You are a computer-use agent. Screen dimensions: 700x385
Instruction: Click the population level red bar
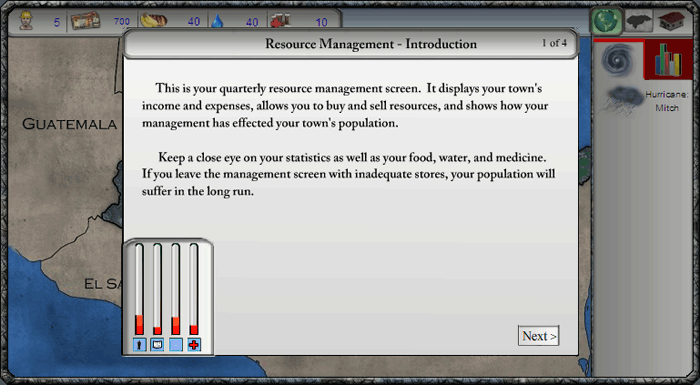pyautogui.click(x=139, y=325)
